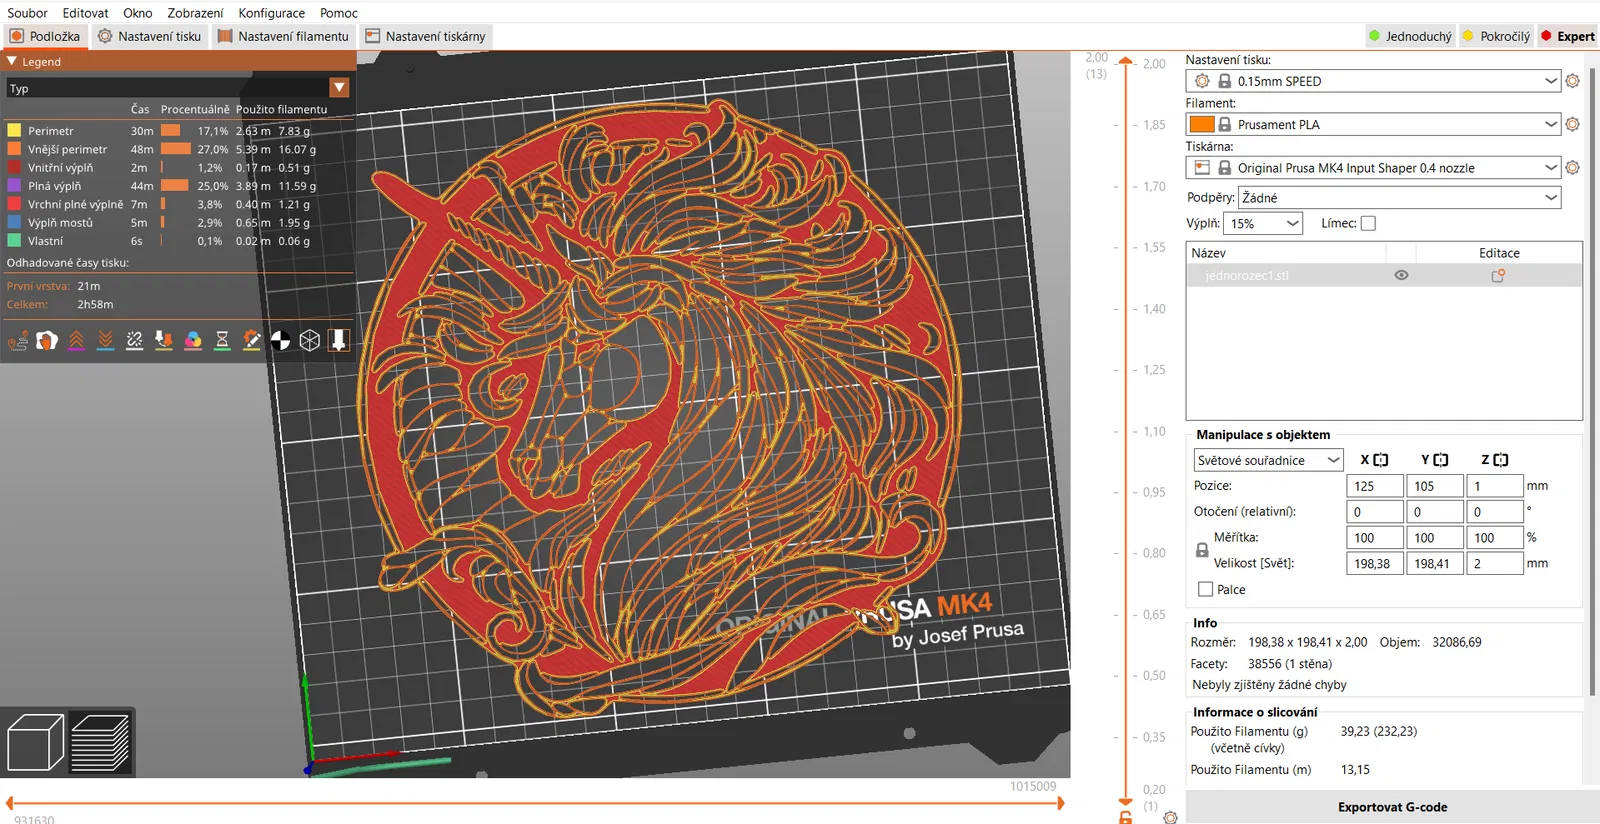1600x824 pixels.
Task: Toggle print pauses visibility (hourglass icon)
Action: point(222,341)
